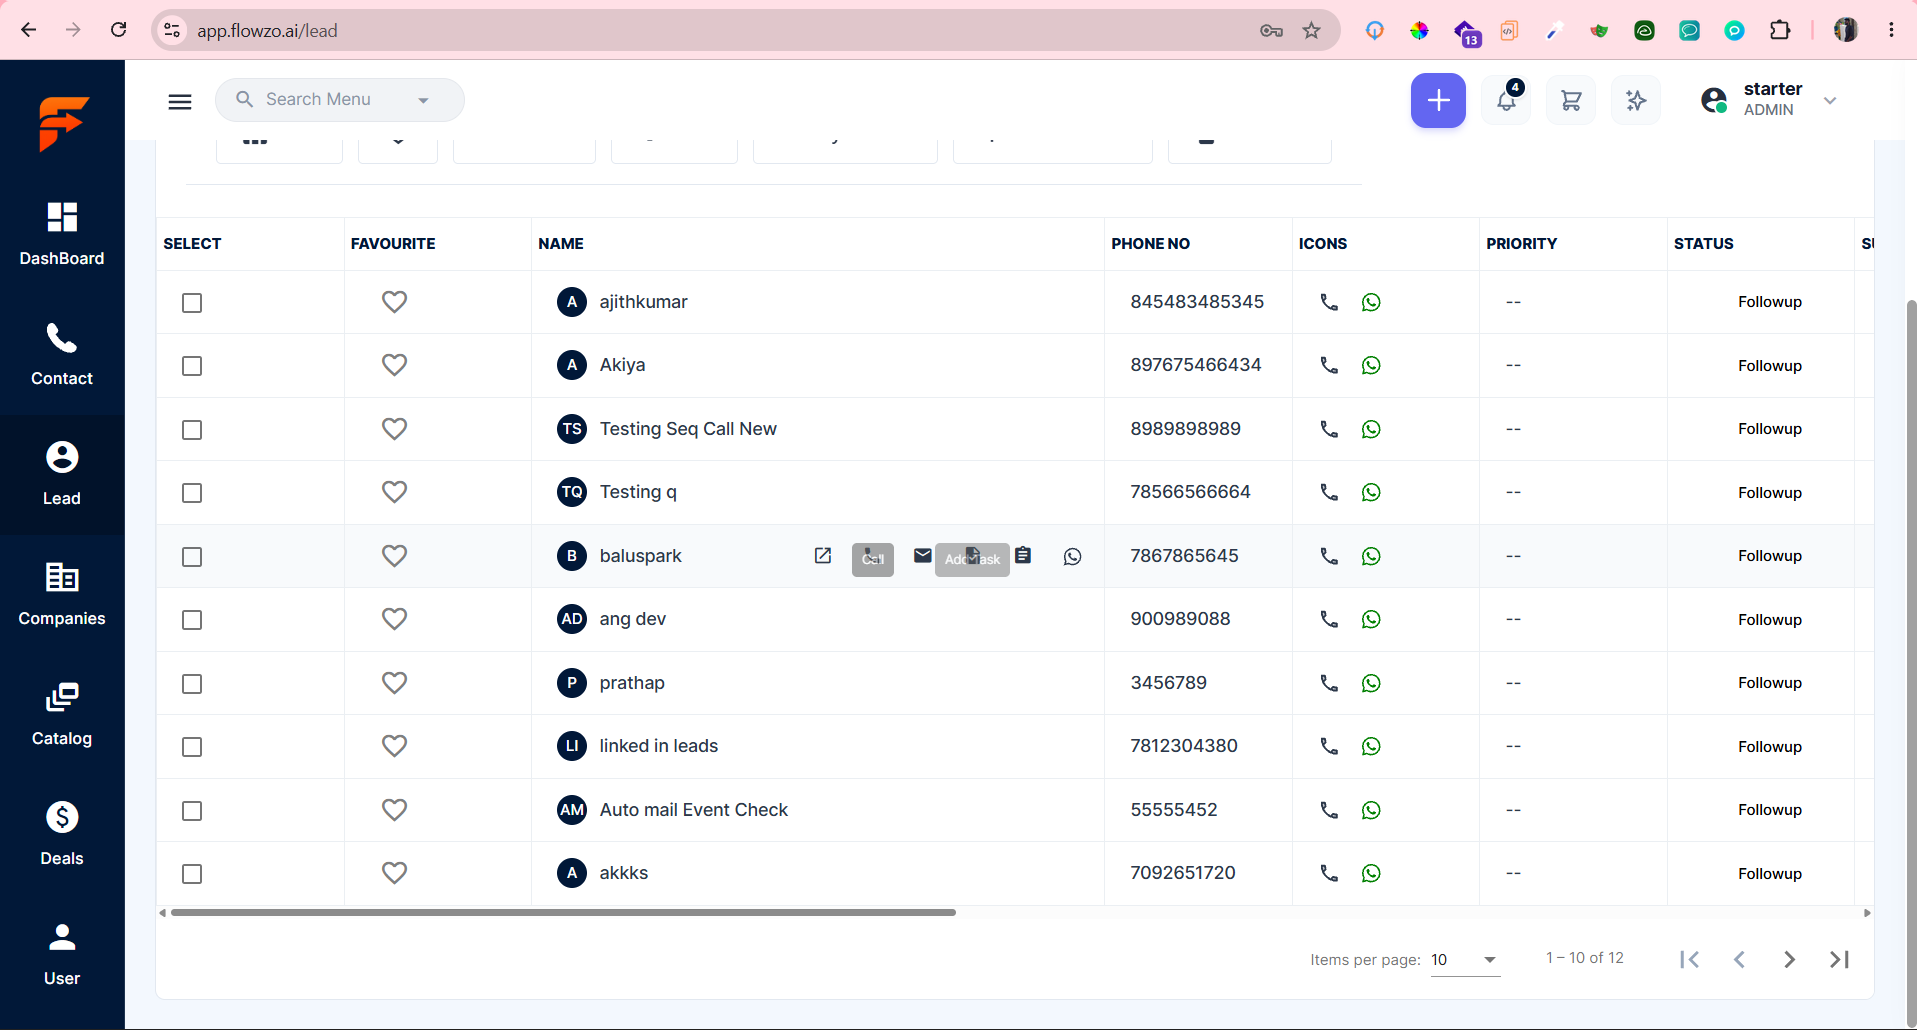Click horizontal scrollbar under leads table
The image size is (1917, 1030).
tap(563, 912)
